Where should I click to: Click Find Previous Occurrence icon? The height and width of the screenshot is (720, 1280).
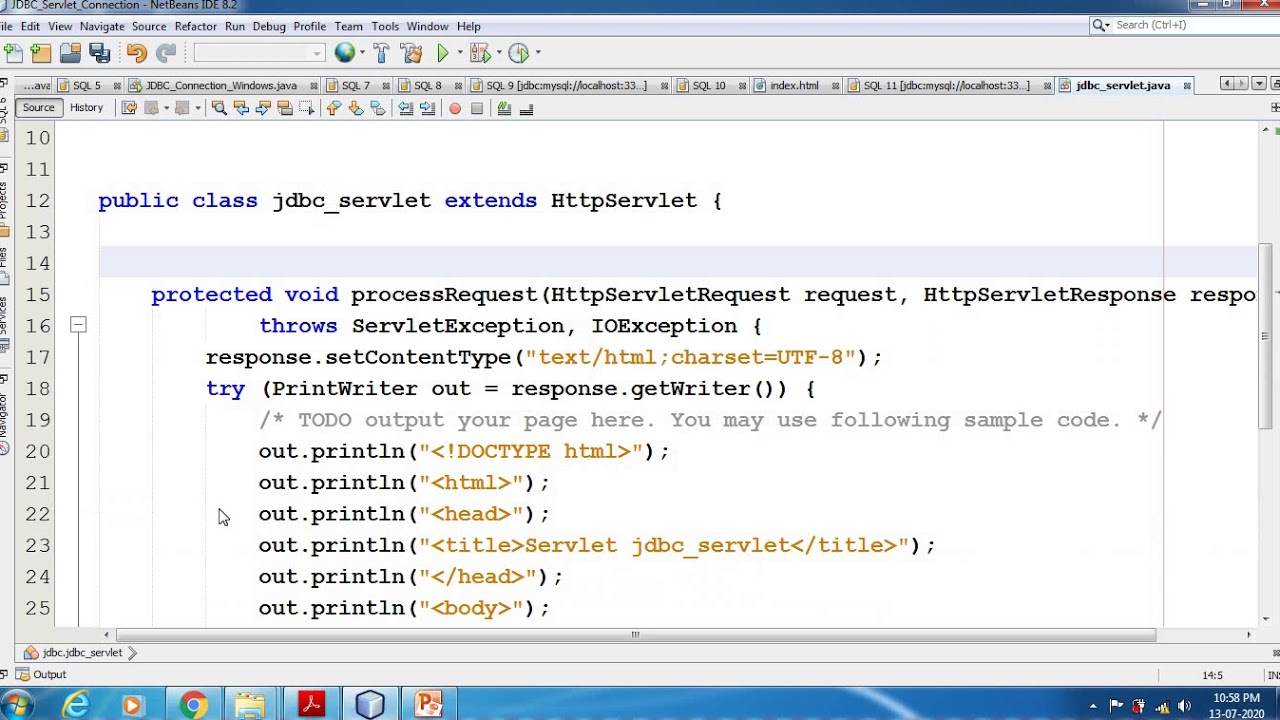pos(241,108)
